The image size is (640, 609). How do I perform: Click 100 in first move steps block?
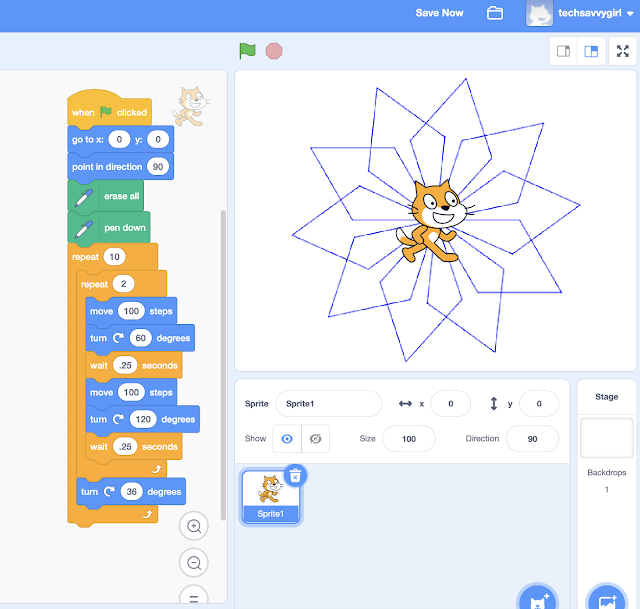pos(131,311)
